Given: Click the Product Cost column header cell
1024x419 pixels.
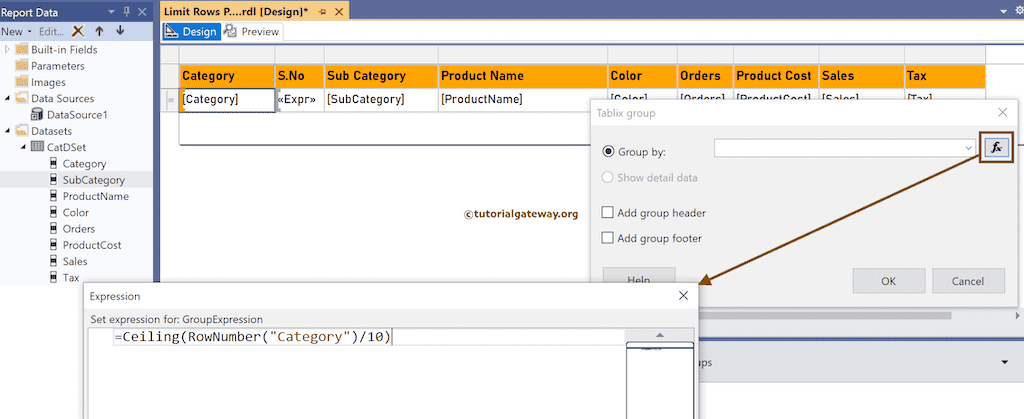Looking at the screenshot, I should (x=776, y=76).
